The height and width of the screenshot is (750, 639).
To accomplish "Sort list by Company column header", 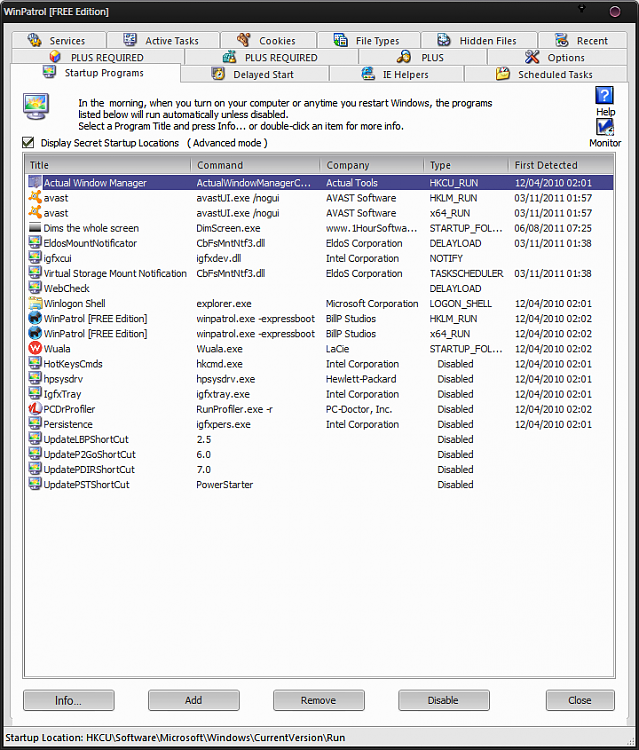I will pos(372,165).
